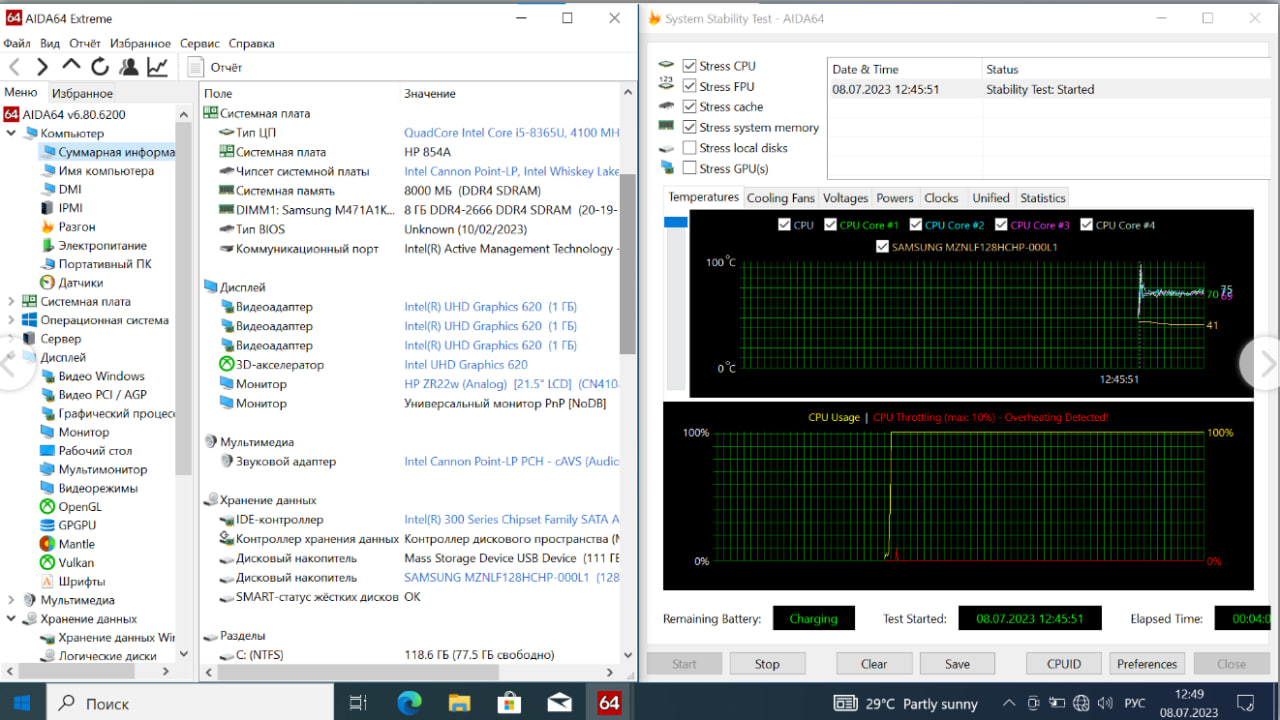Image resolution: width=1280 pixels, height=720 pixels.
Task: Switch to Voltages tab
Action: click(x=846, y=198)
